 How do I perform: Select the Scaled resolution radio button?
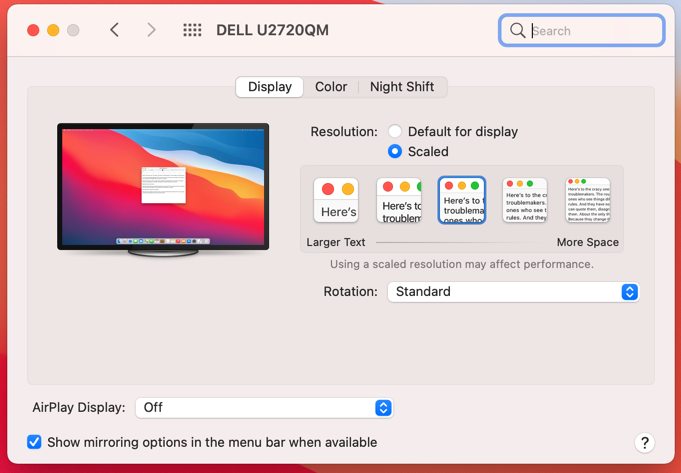tap(395, 151)
